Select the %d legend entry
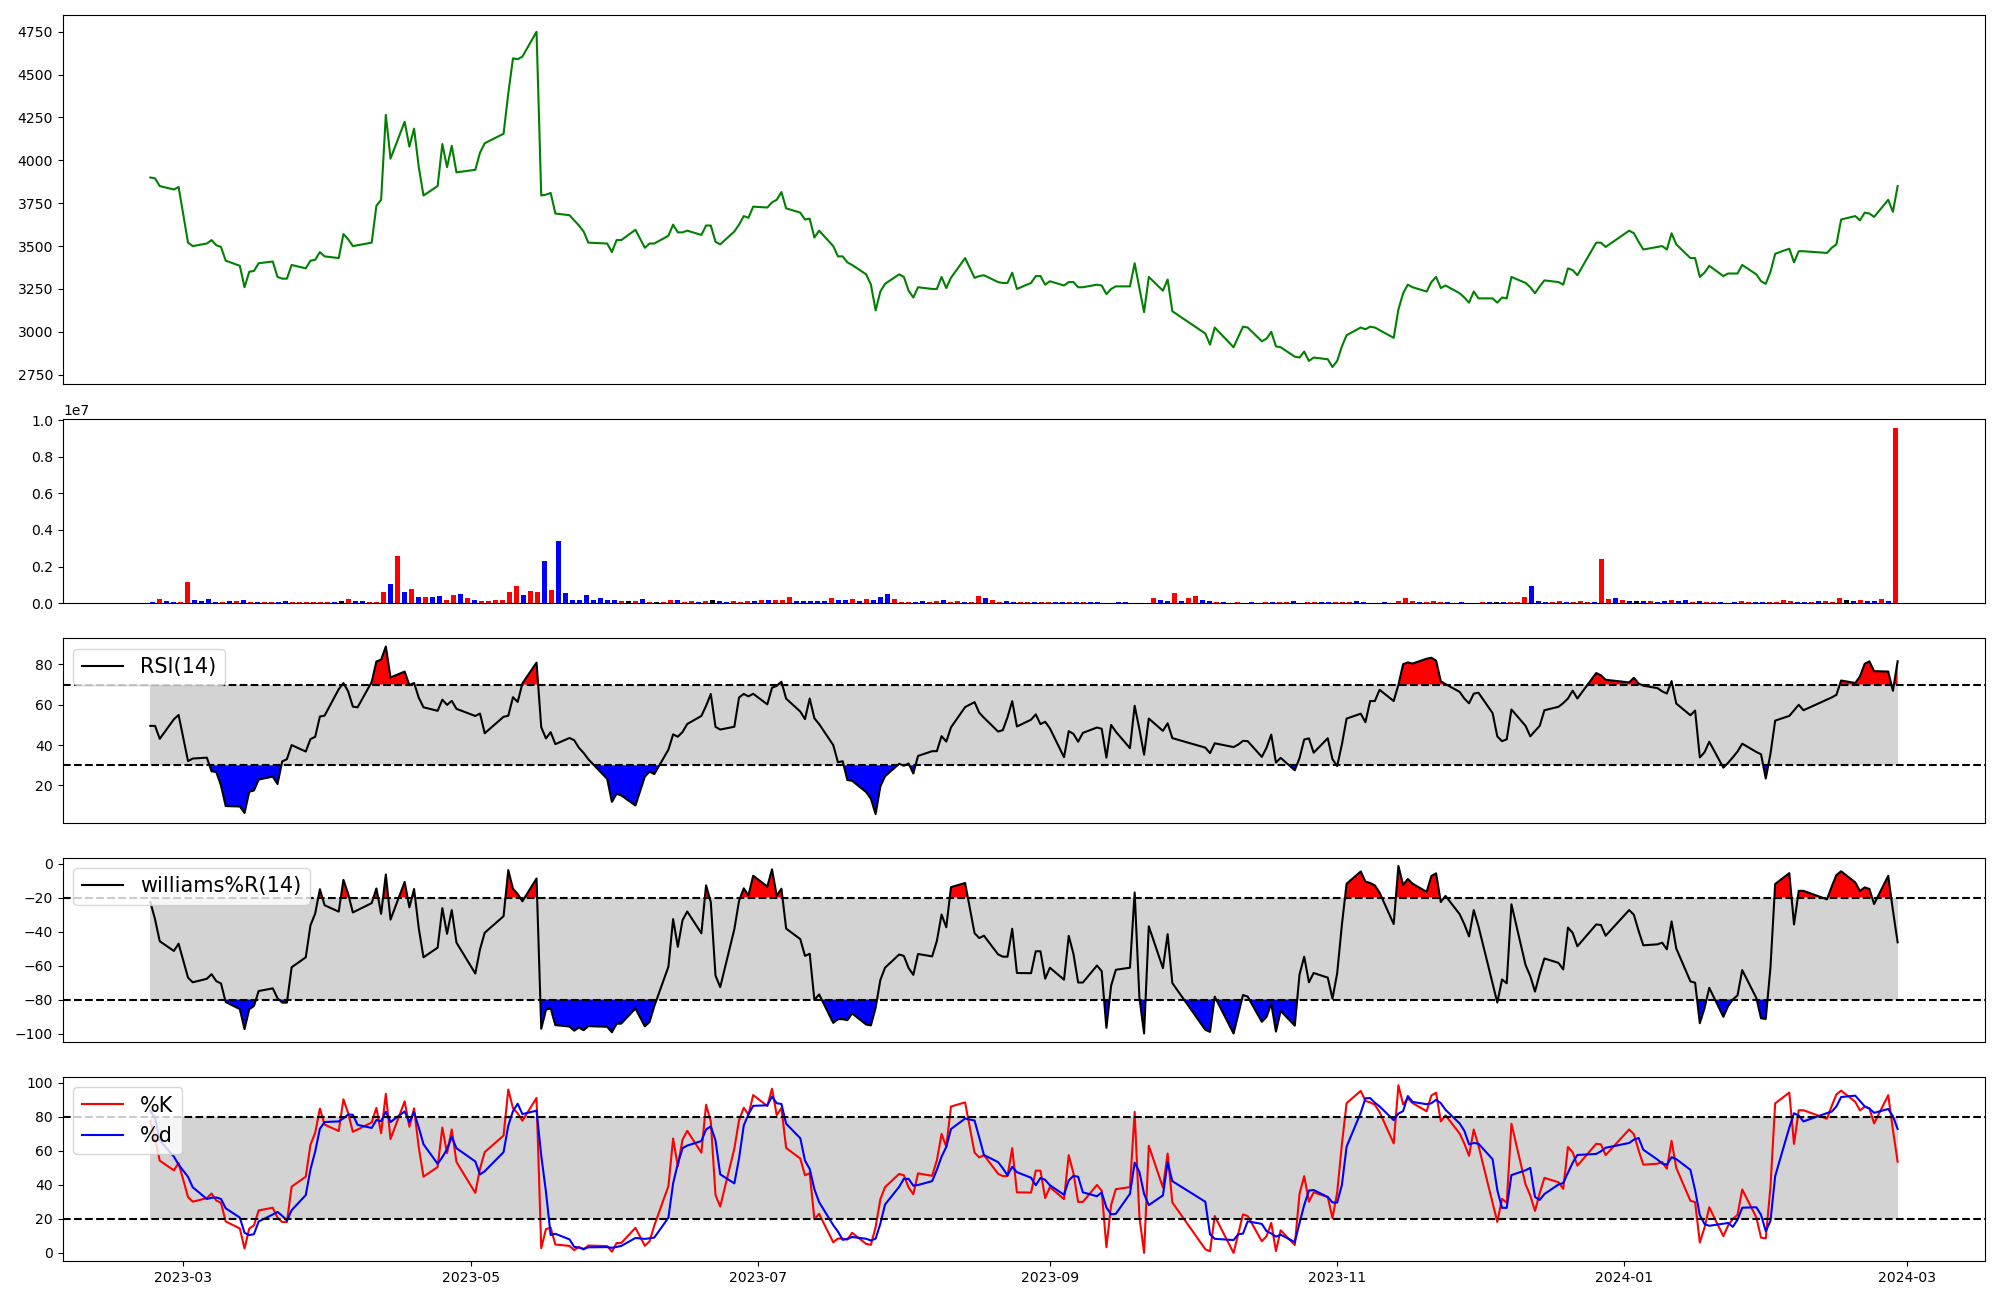The height and width of the screenshot is (1300, 2000). 156,1135
